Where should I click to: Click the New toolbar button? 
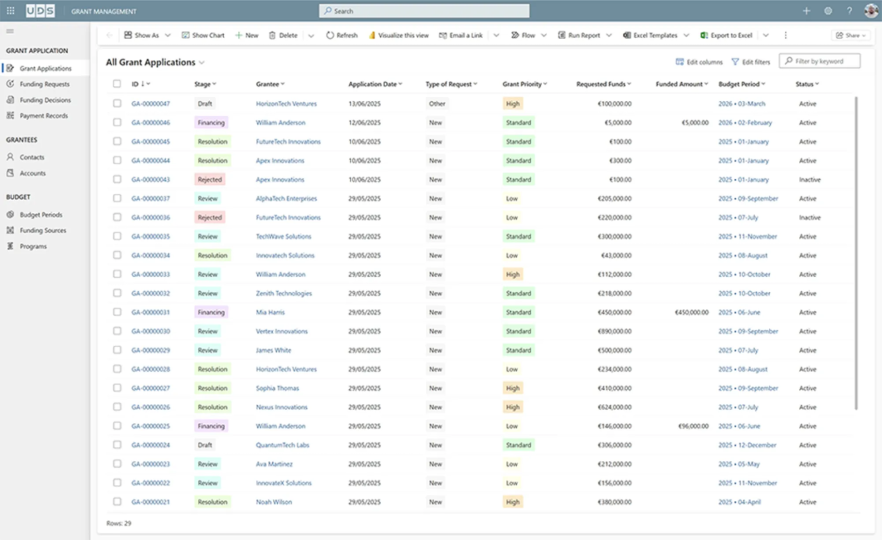tap(246, 35)
